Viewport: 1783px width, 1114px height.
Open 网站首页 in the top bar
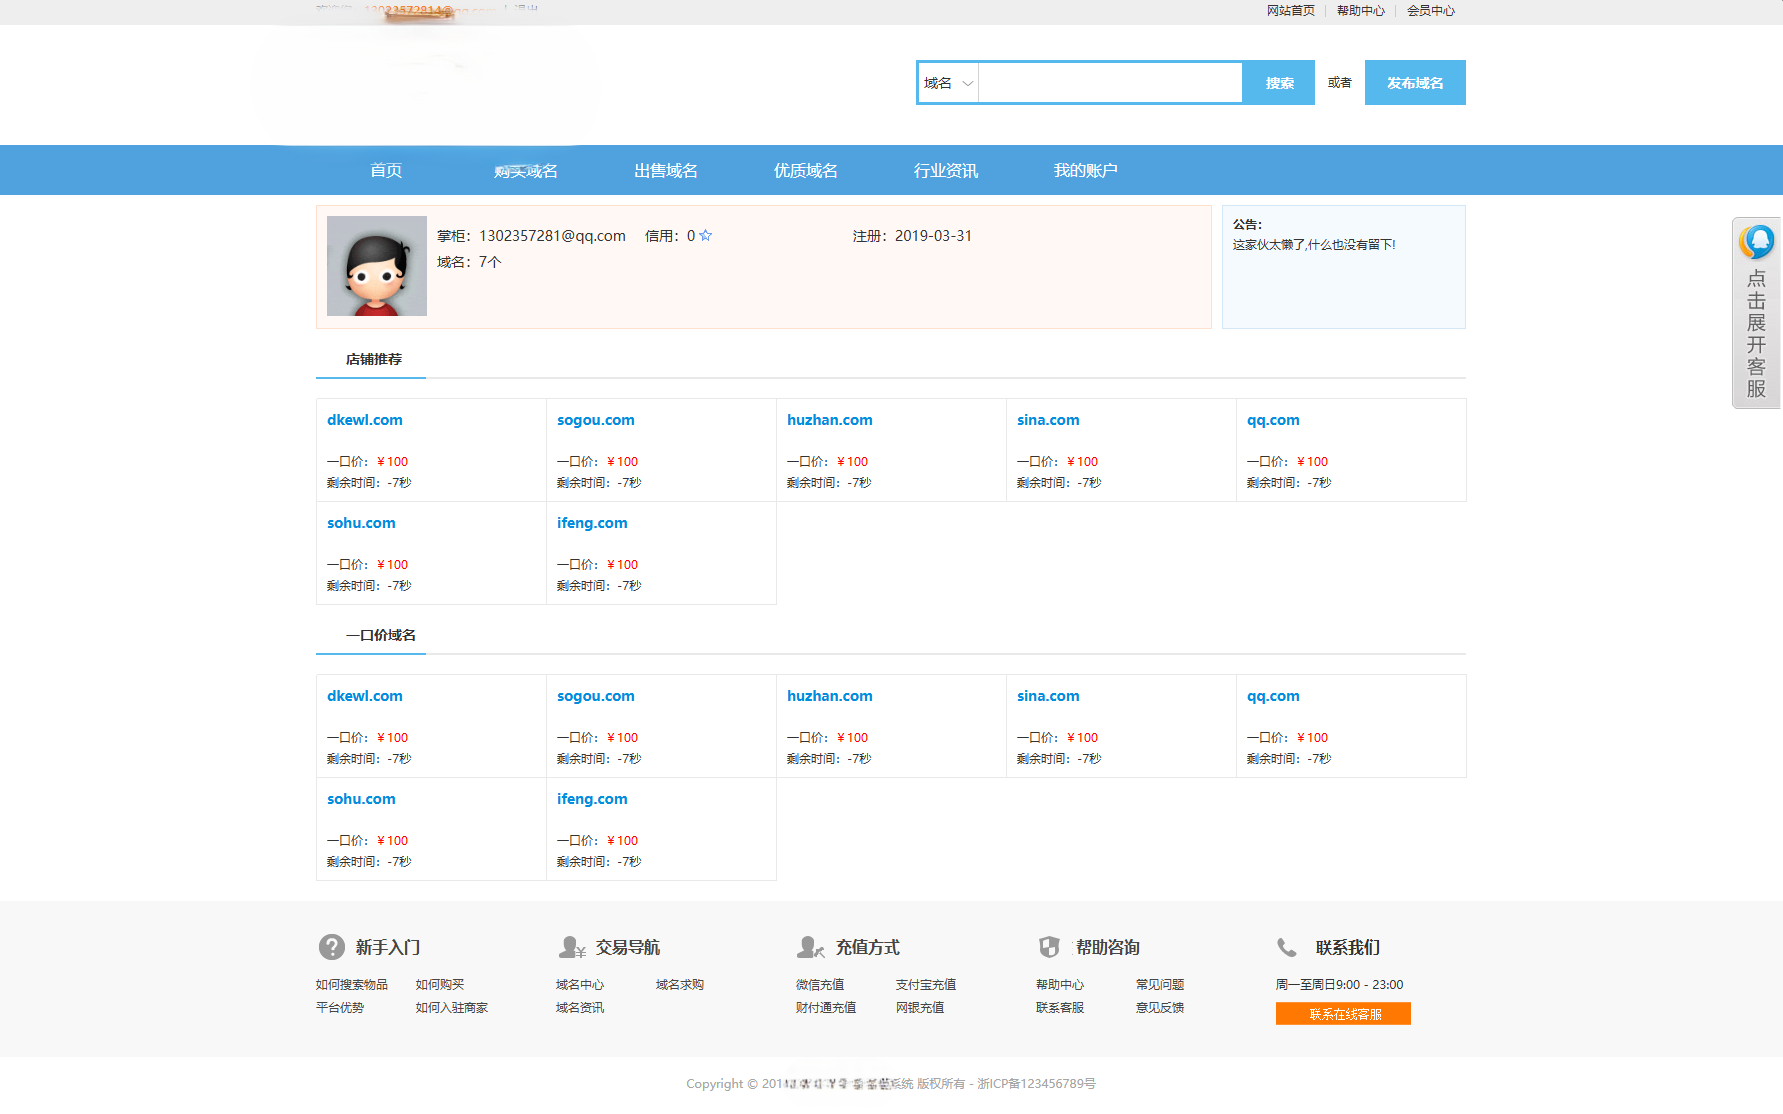pos(1291,11)
